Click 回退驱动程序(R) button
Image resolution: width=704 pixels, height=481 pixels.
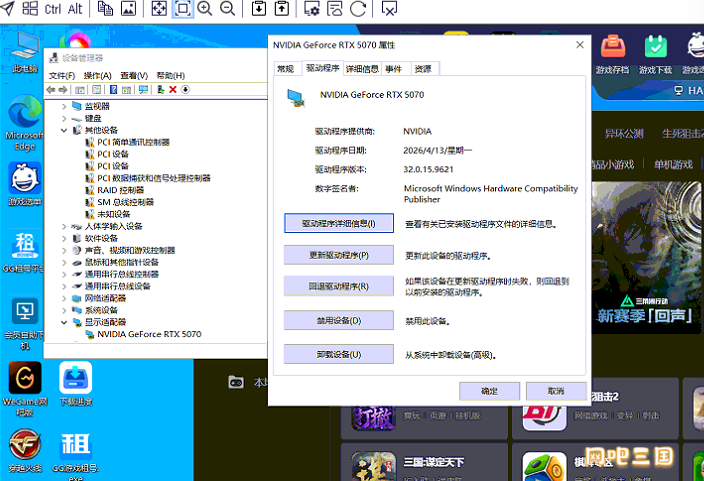click(339, 286)
